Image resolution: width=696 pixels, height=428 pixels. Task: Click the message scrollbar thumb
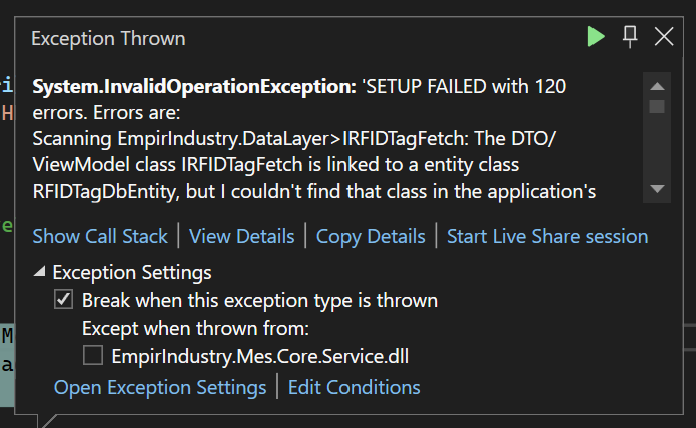657,107
